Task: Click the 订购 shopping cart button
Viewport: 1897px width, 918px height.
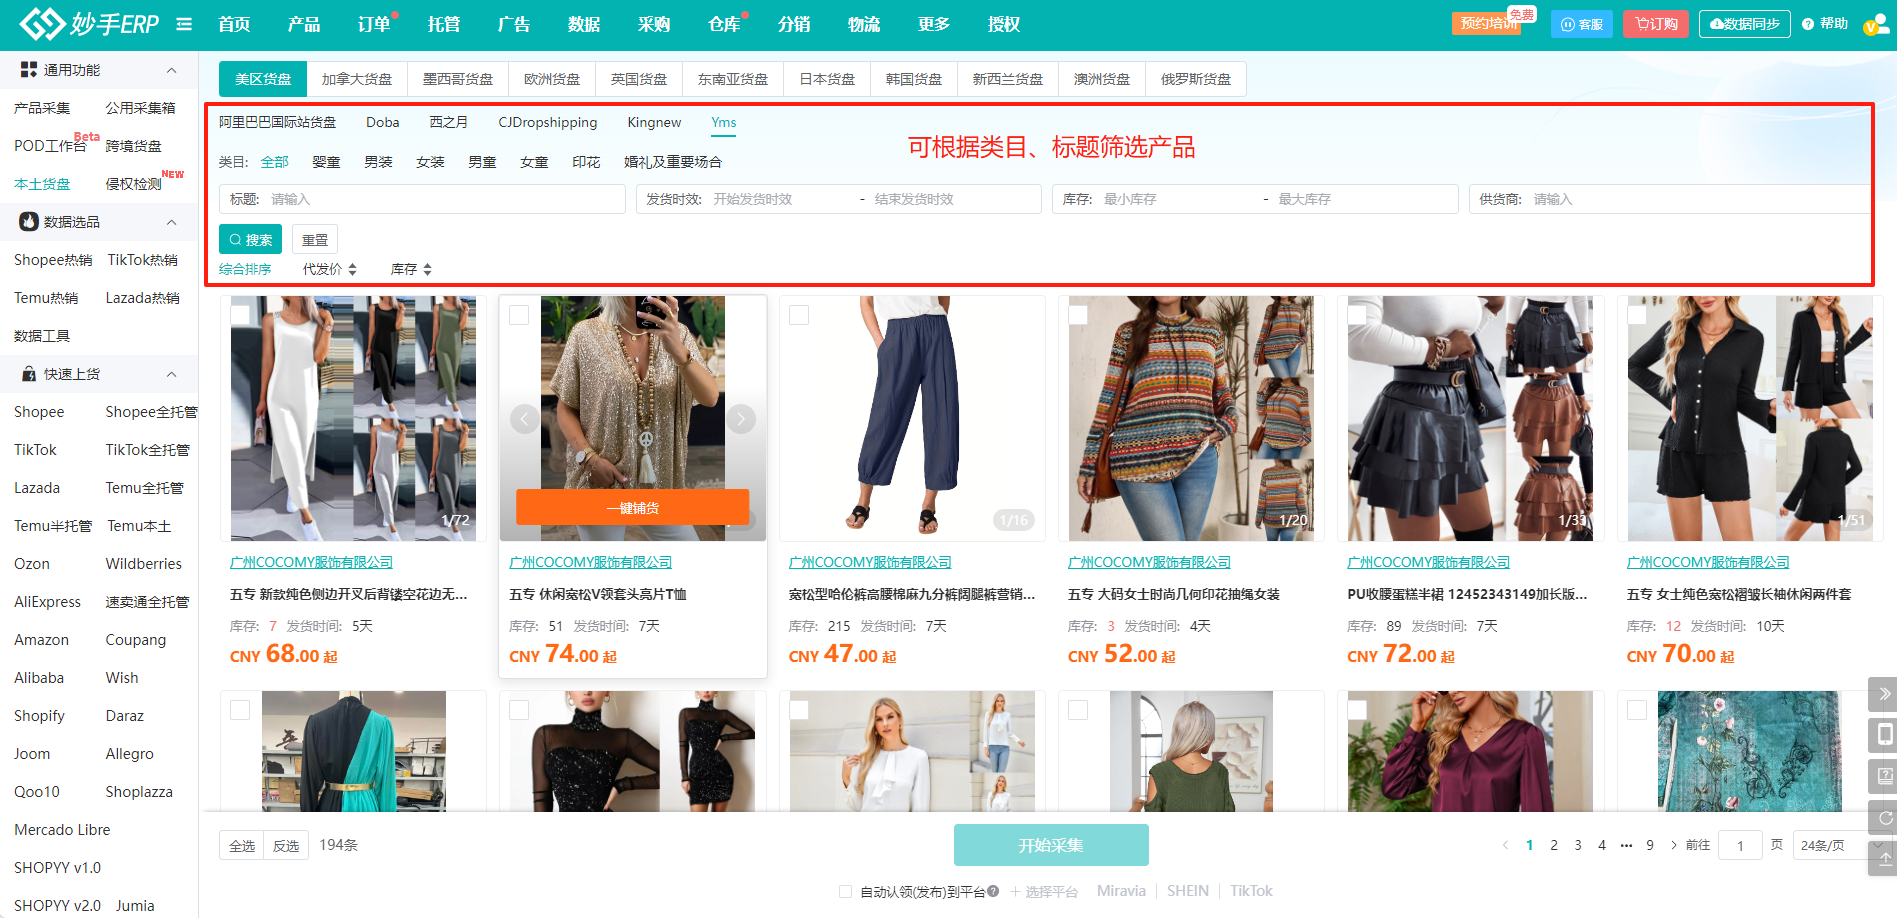Action: pyautogui.click(x=1656, y=24)
